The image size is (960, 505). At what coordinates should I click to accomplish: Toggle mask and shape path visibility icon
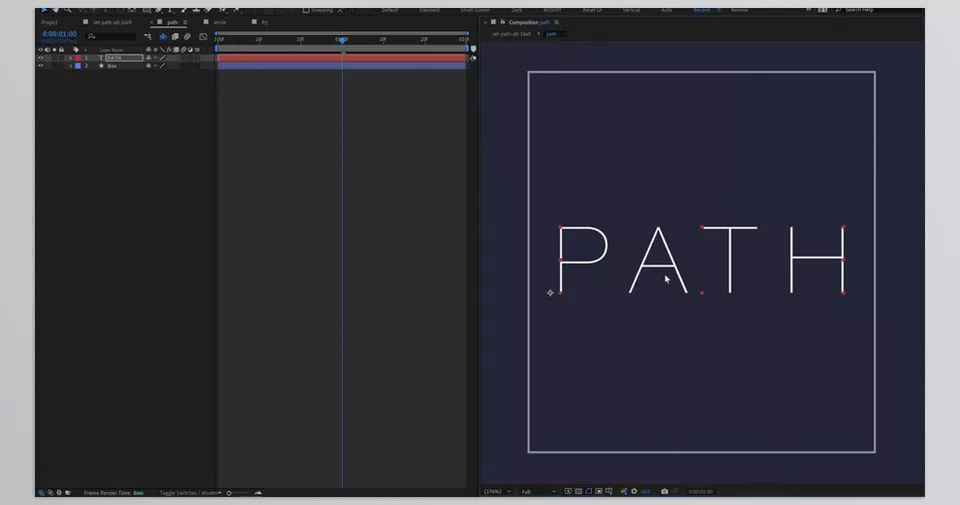(588, 491)
